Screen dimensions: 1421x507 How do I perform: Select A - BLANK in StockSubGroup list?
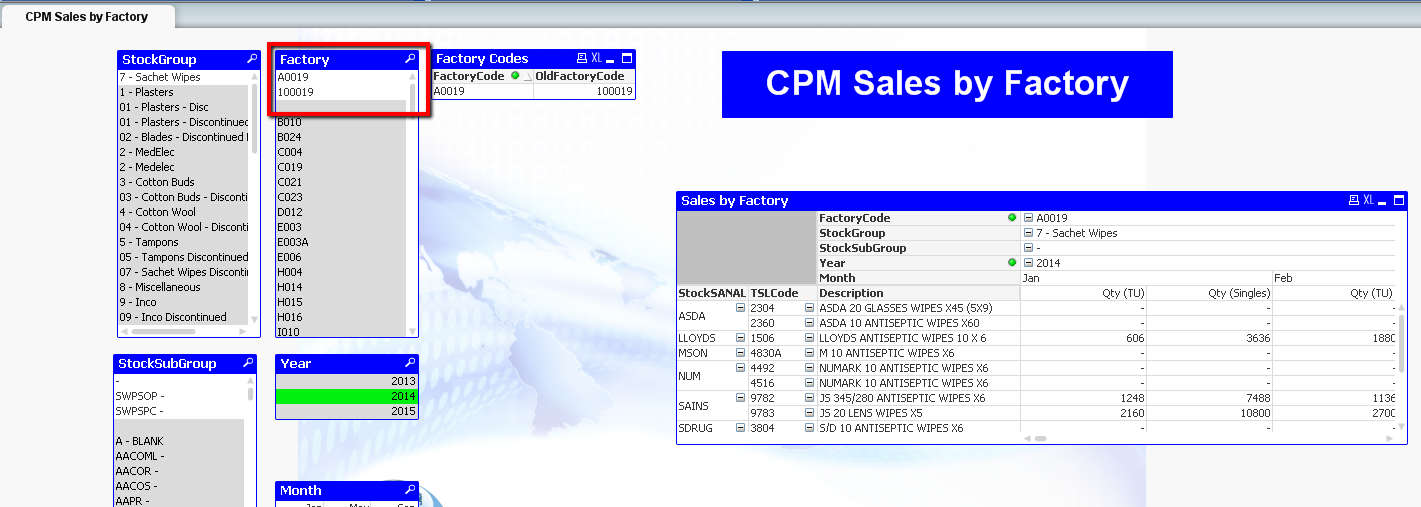point(179,441)
